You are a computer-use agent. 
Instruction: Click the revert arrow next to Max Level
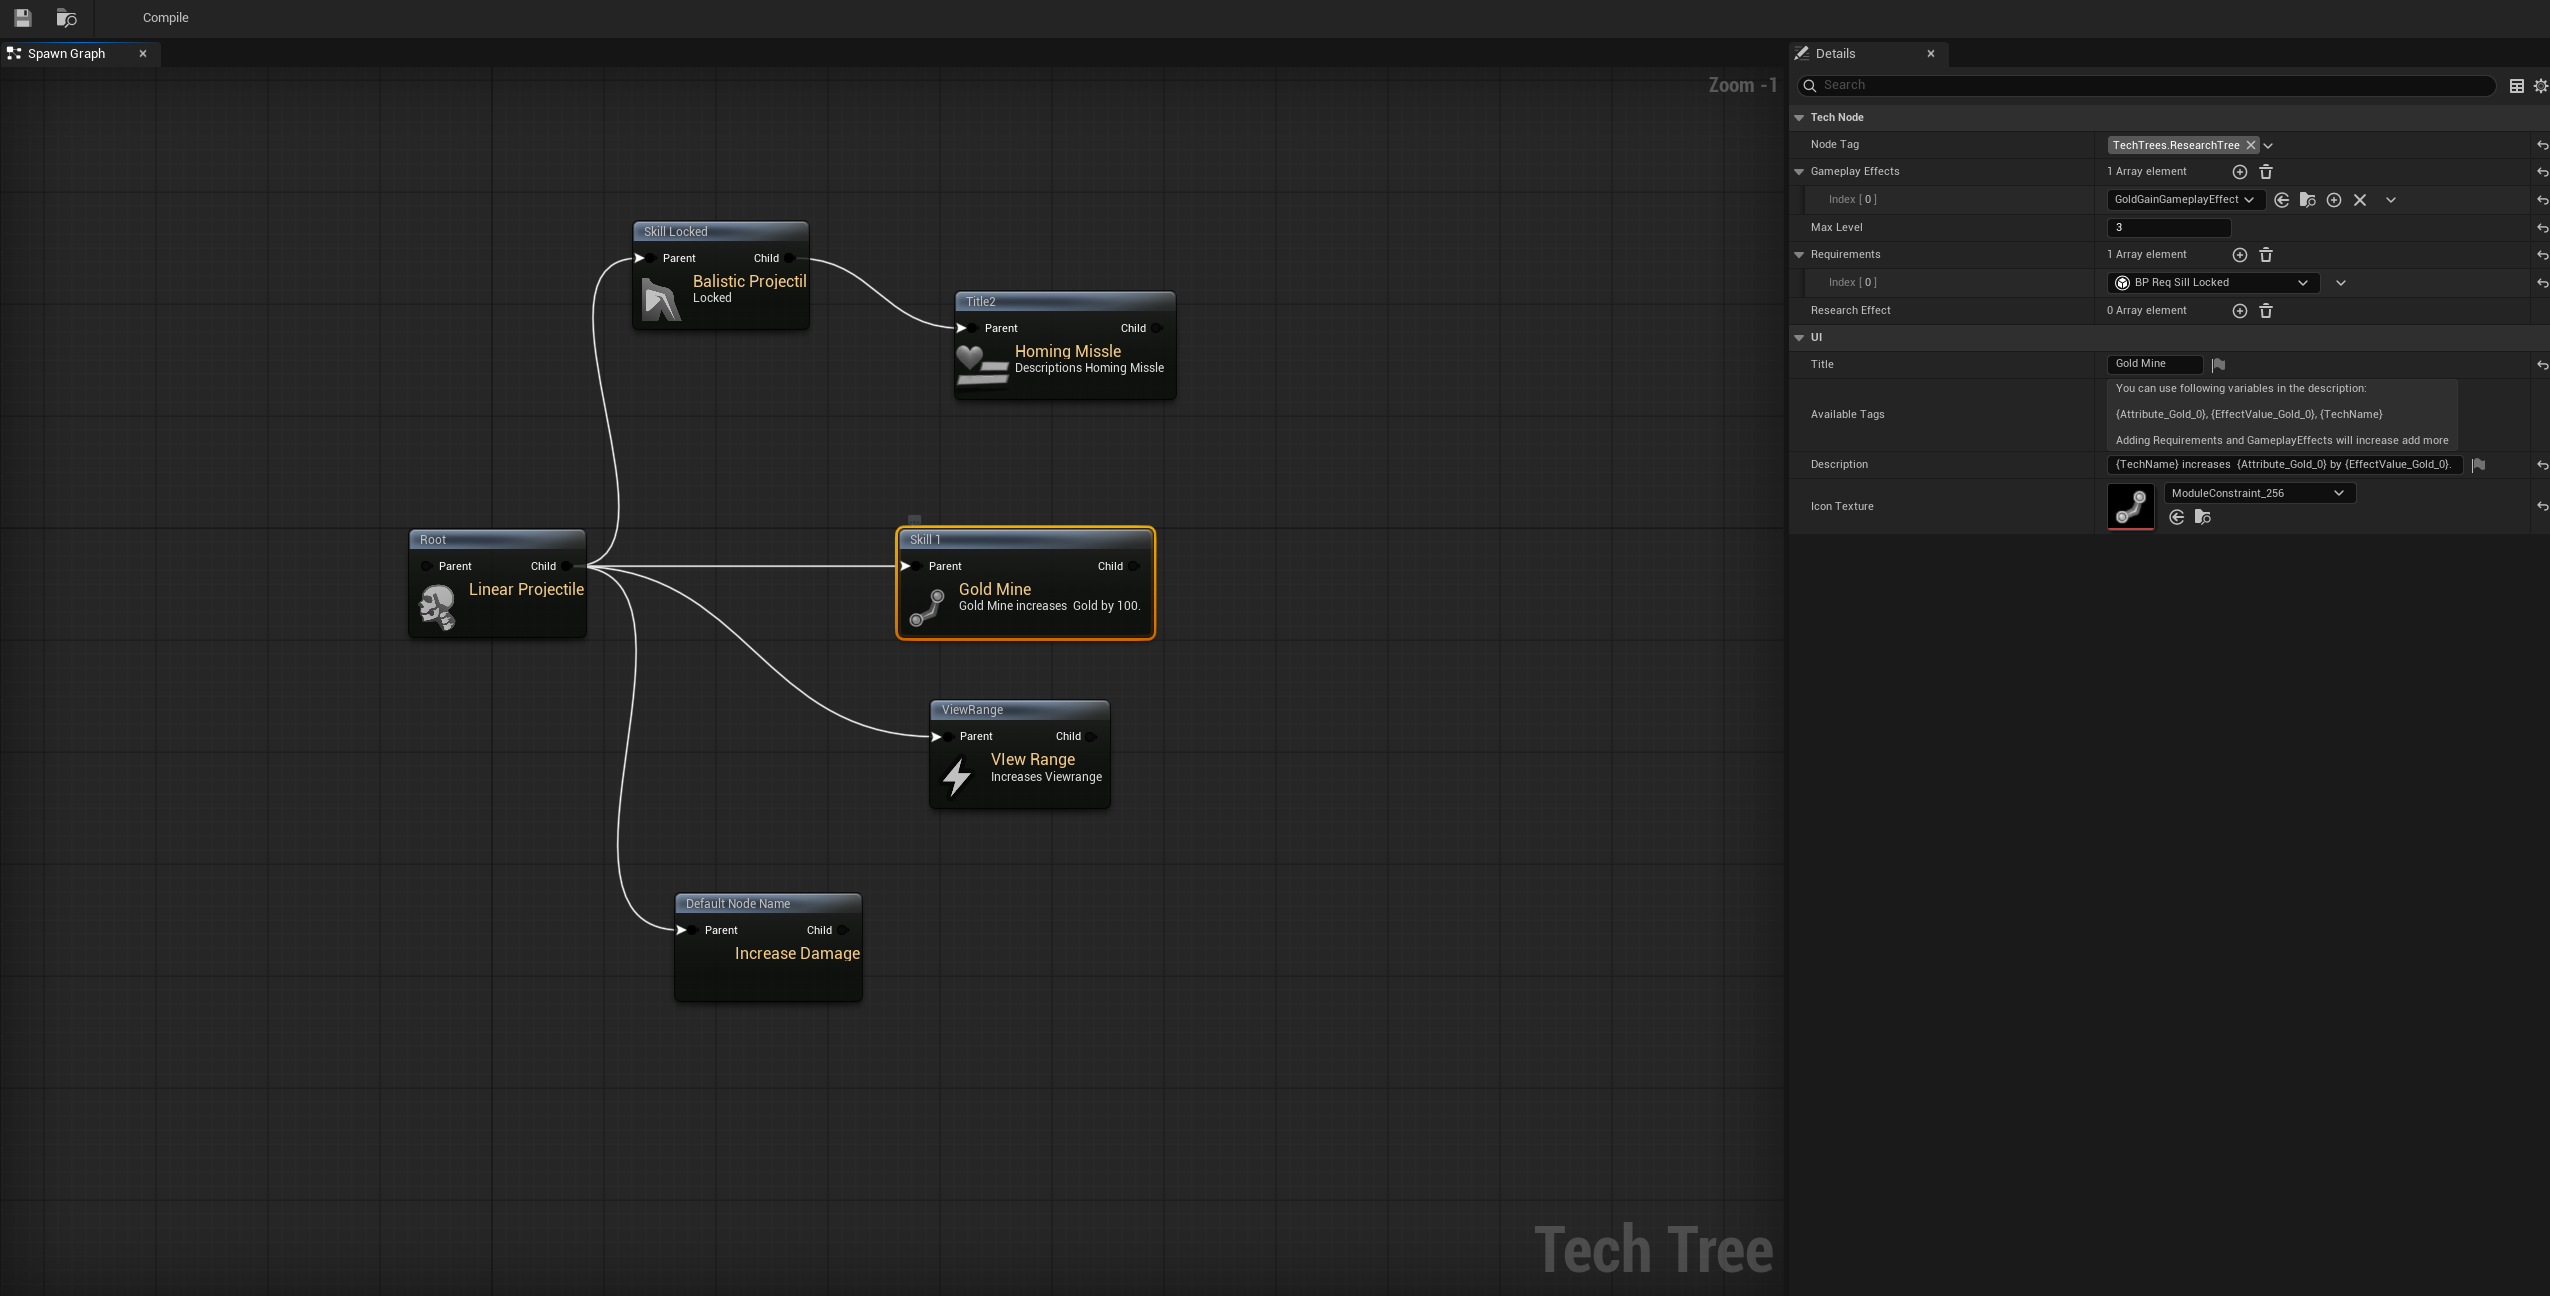point(2541,227)
